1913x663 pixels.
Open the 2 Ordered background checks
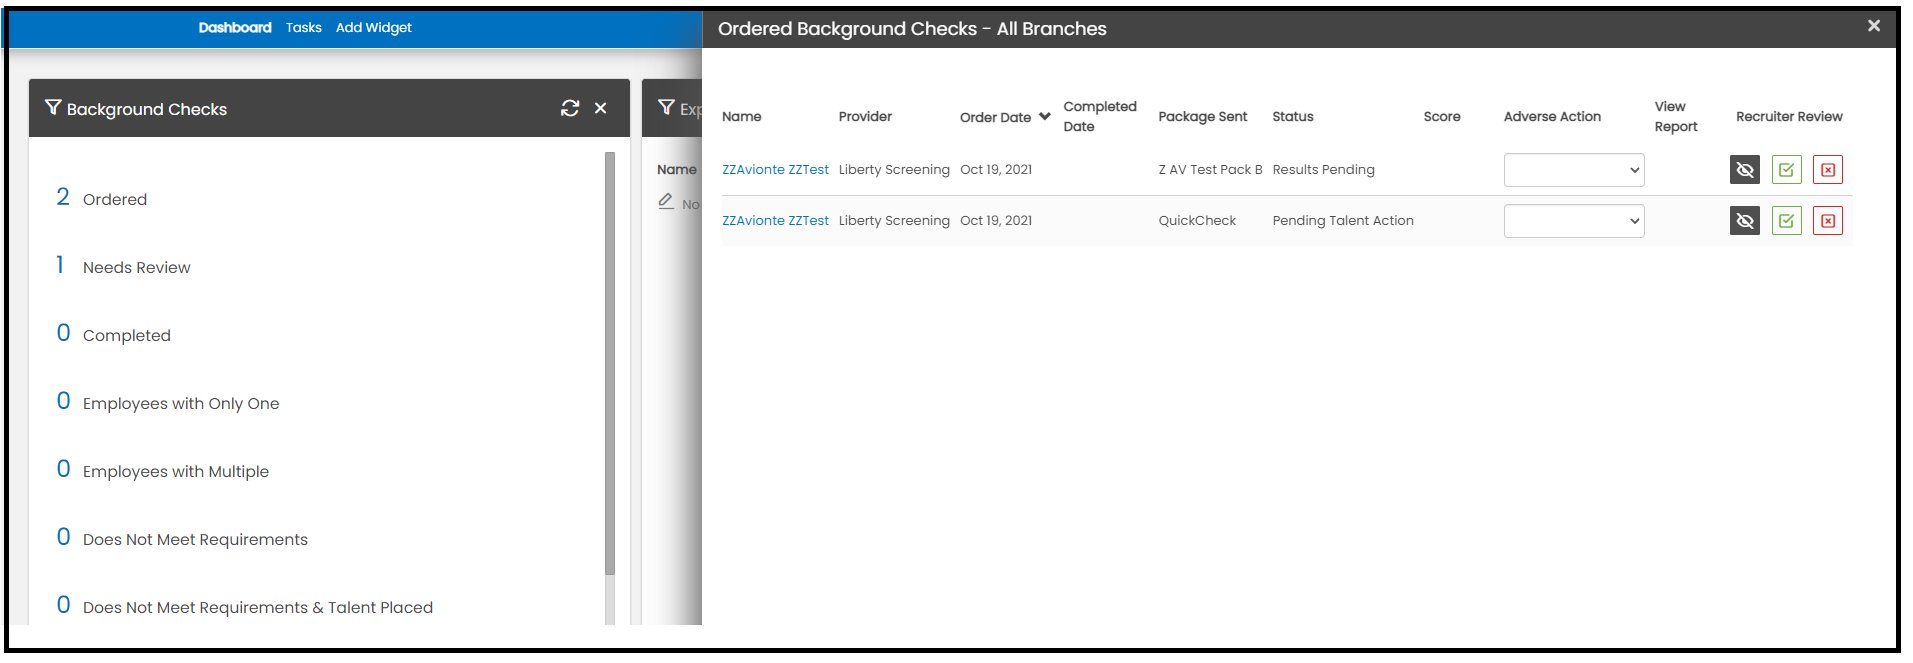point(102,198)
